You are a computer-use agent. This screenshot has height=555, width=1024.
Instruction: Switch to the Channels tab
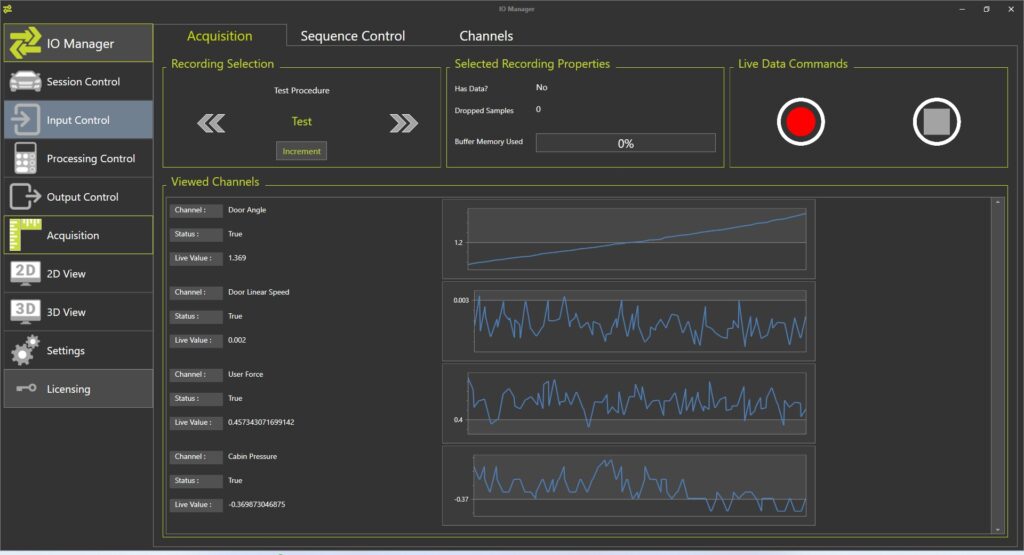tap(486, 36)
